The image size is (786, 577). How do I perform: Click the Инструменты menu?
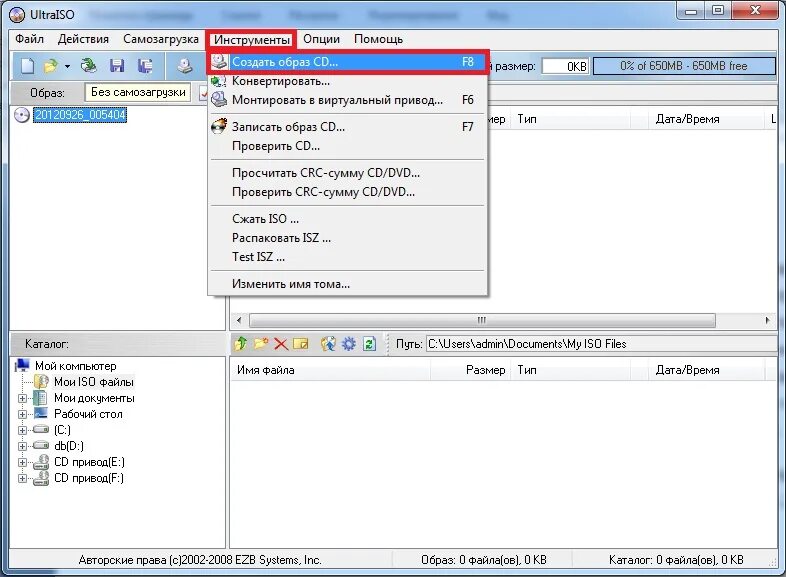pyautogui.click(x=252, y=40)
